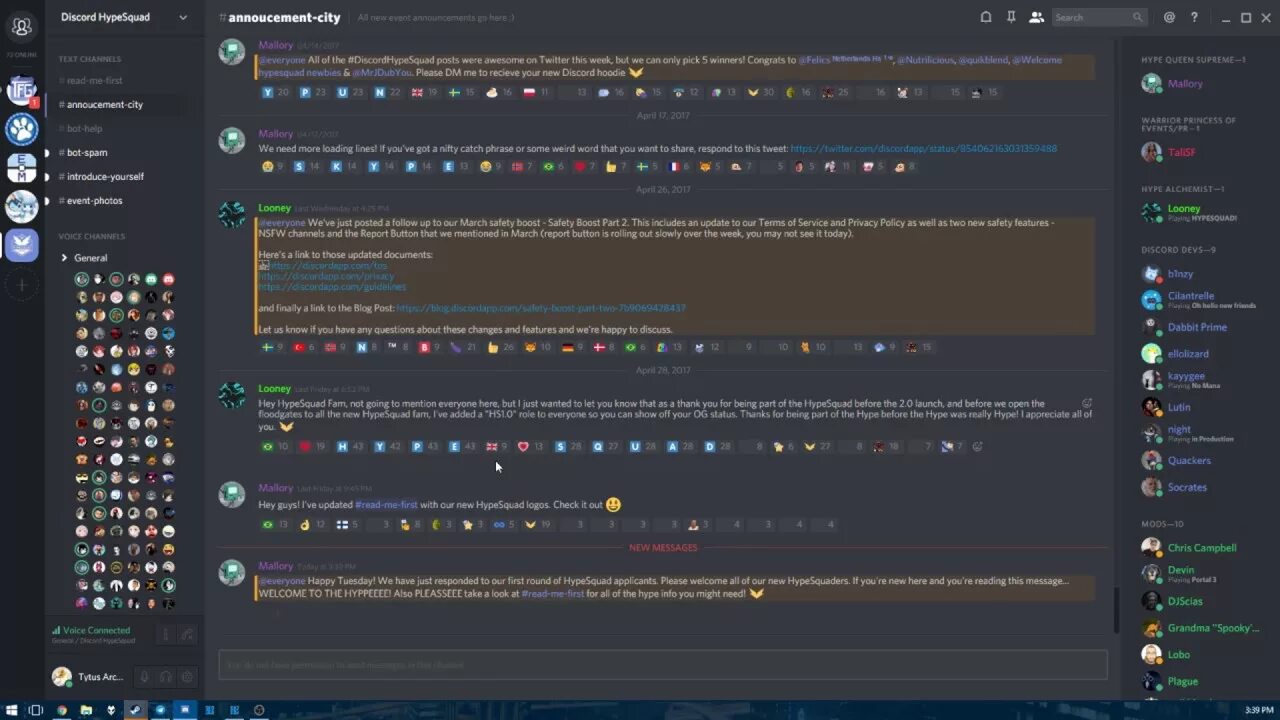Open User Settings gear
Image resolution: width=1280 pixels, height=720 pixels.
click(186, 677)
